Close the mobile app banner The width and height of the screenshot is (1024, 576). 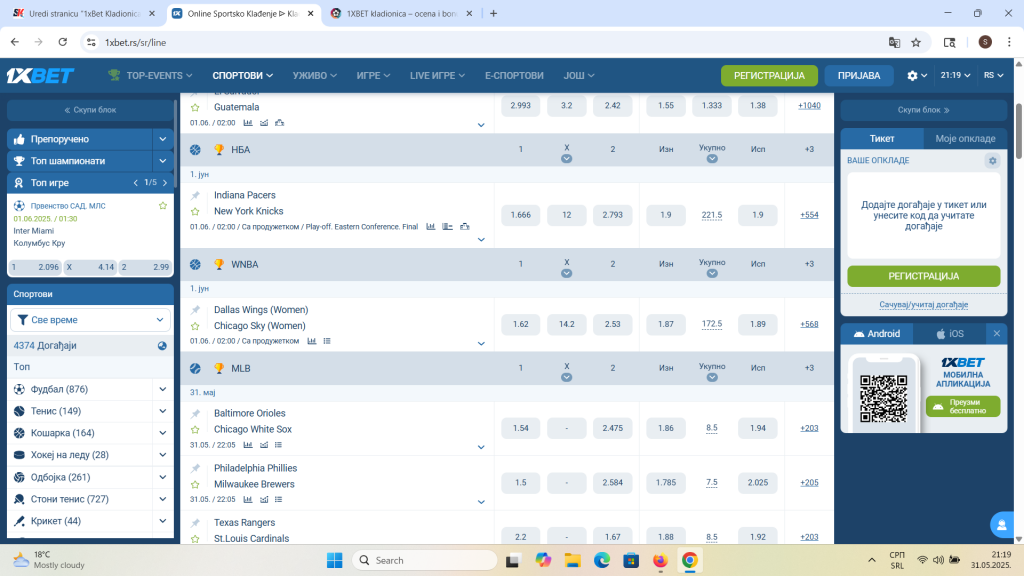point(997,334)
